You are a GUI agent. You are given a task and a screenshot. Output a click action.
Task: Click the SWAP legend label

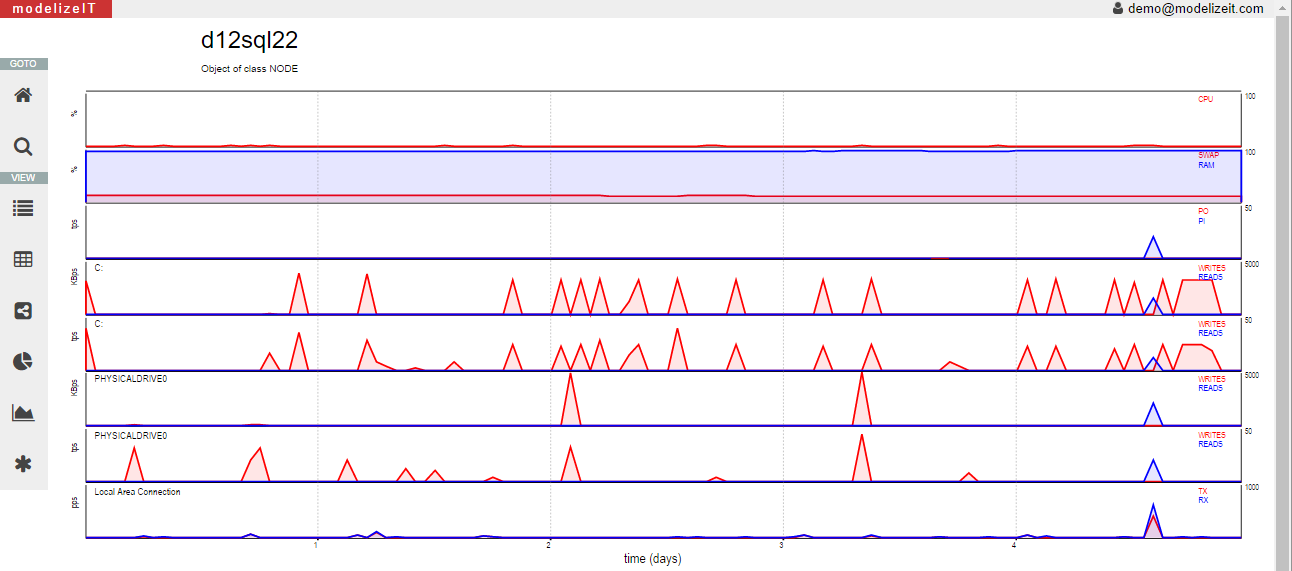[1208, 155]
